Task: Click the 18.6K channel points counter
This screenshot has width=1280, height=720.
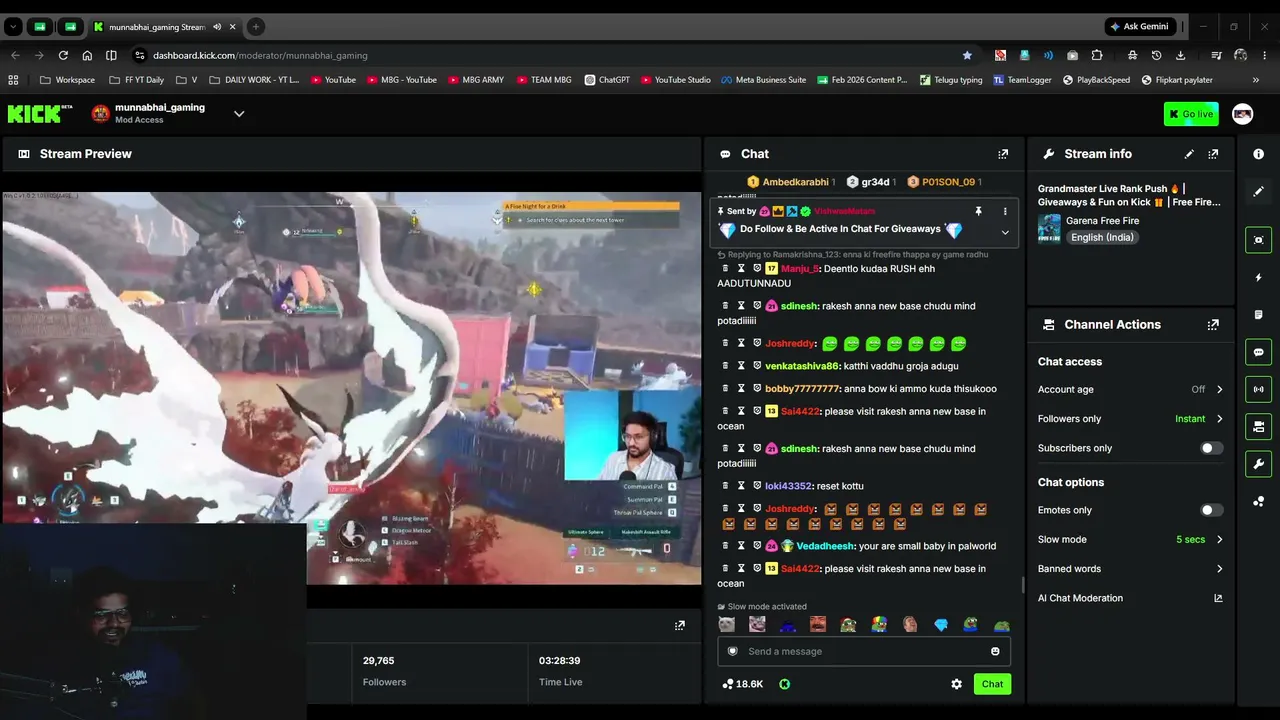Action: point(742,684)
